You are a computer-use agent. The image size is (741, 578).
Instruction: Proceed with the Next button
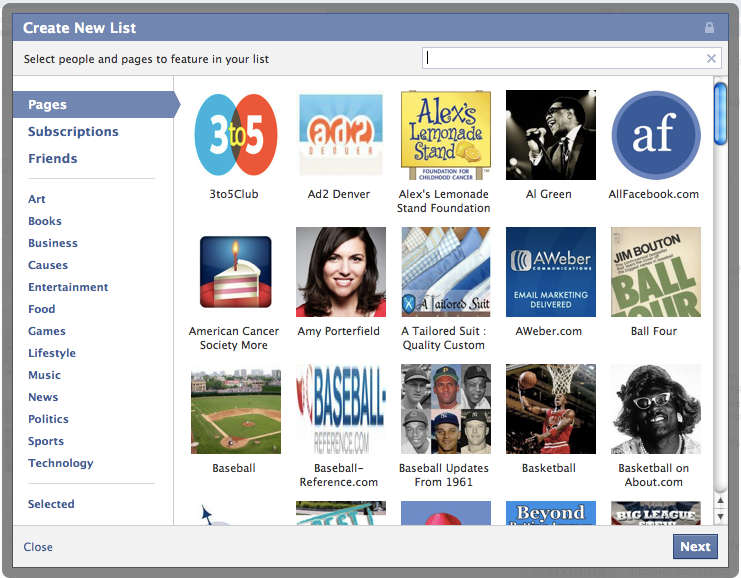695,546
